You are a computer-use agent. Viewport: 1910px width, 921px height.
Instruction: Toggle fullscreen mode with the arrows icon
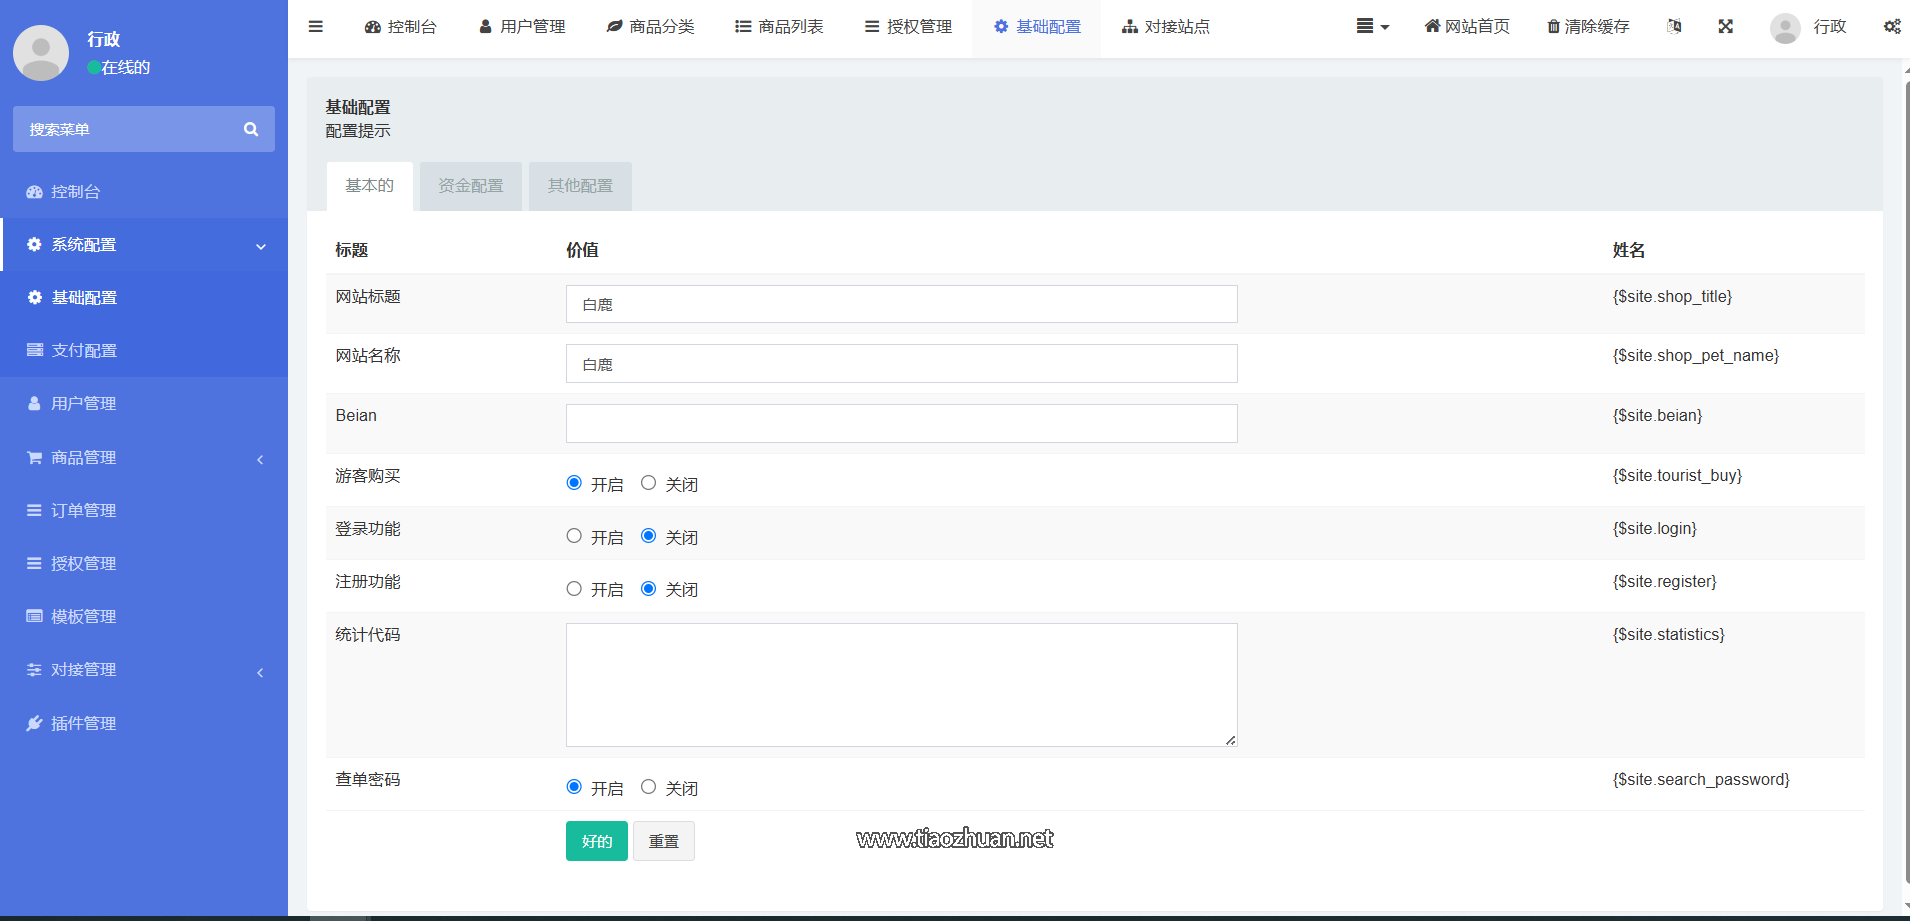pos(1727,26)
